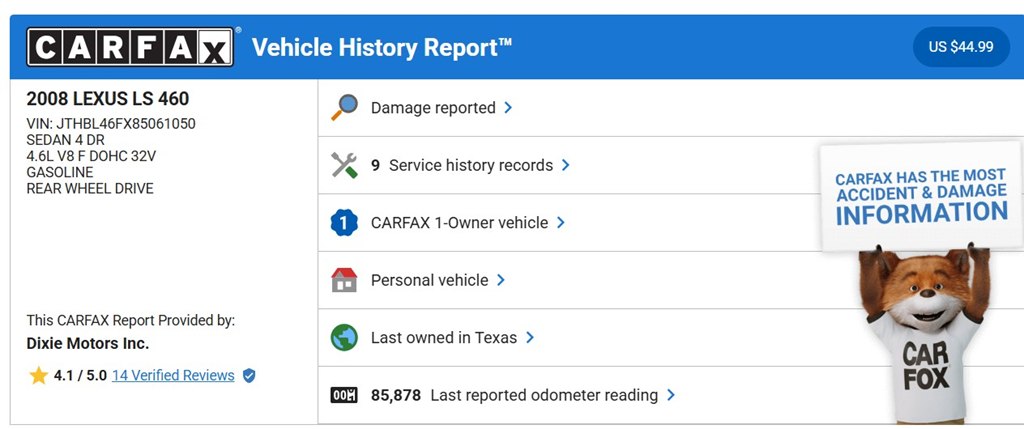Click the 85,878 odometer value

tap(396, 395)
